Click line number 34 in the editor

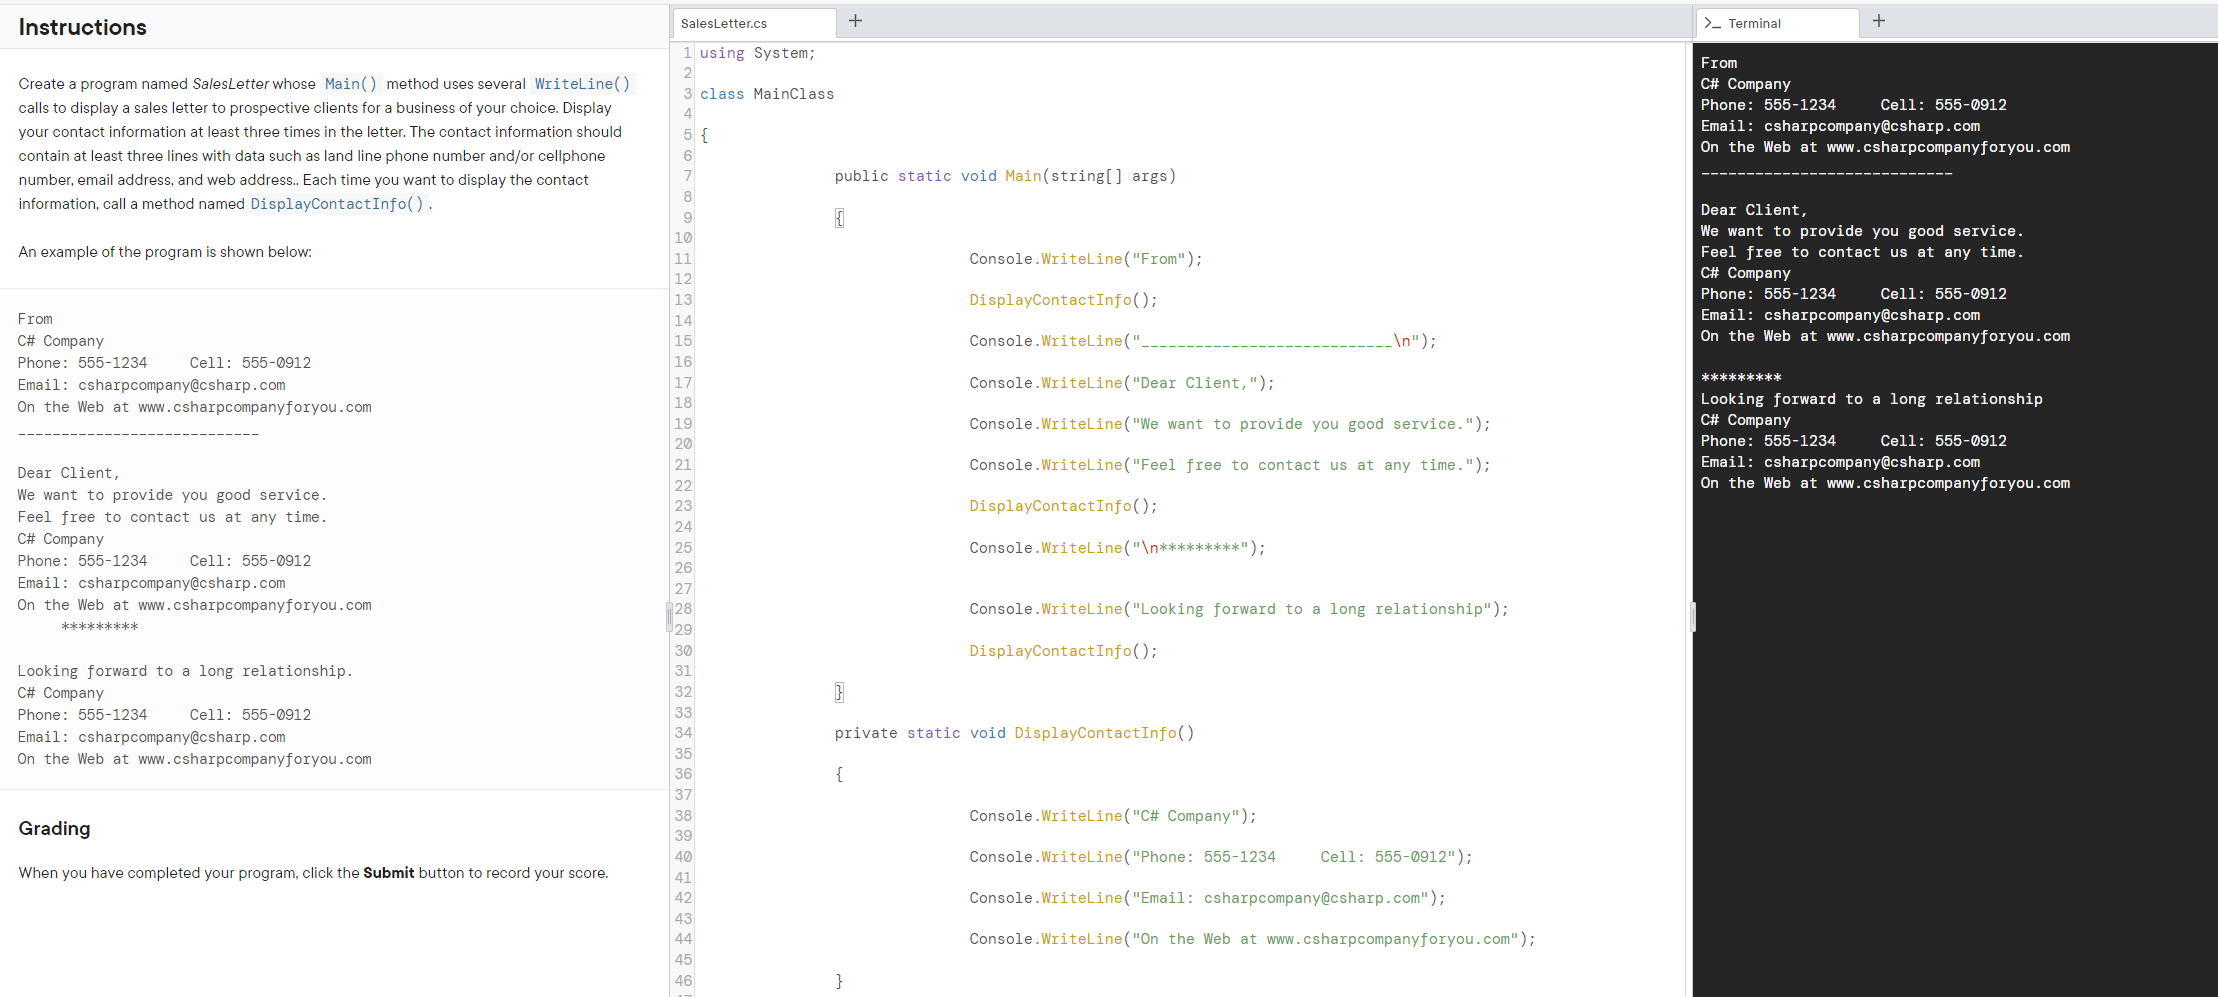tap(683, 732)
